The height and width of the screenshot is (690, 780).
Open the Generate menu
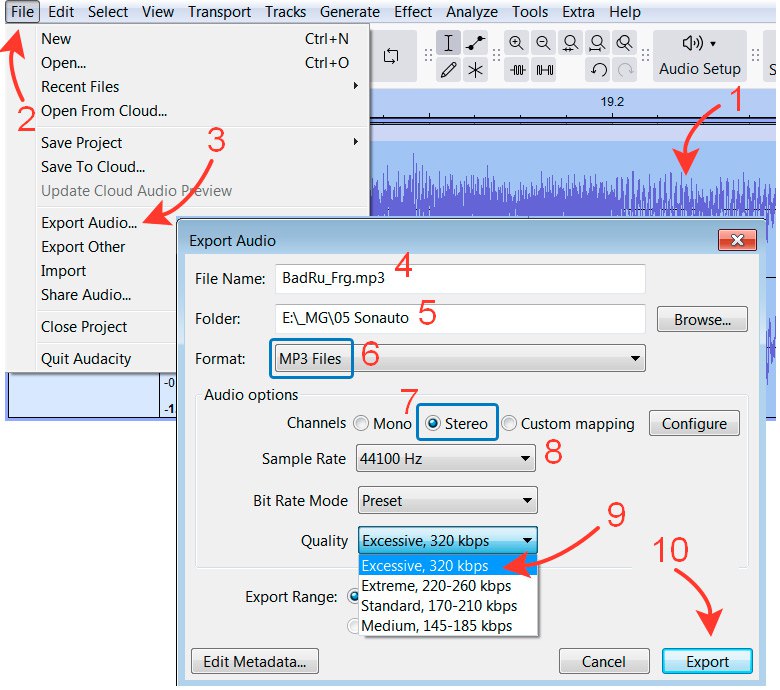(350, 11)
